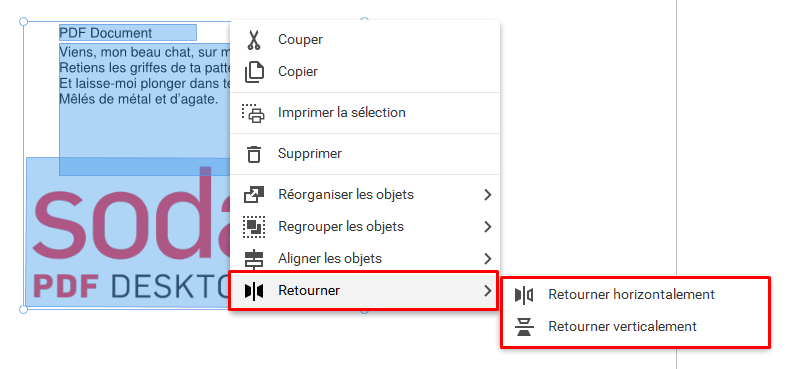Select Imprimer la sélection menu entry

[x=365, y=113]
